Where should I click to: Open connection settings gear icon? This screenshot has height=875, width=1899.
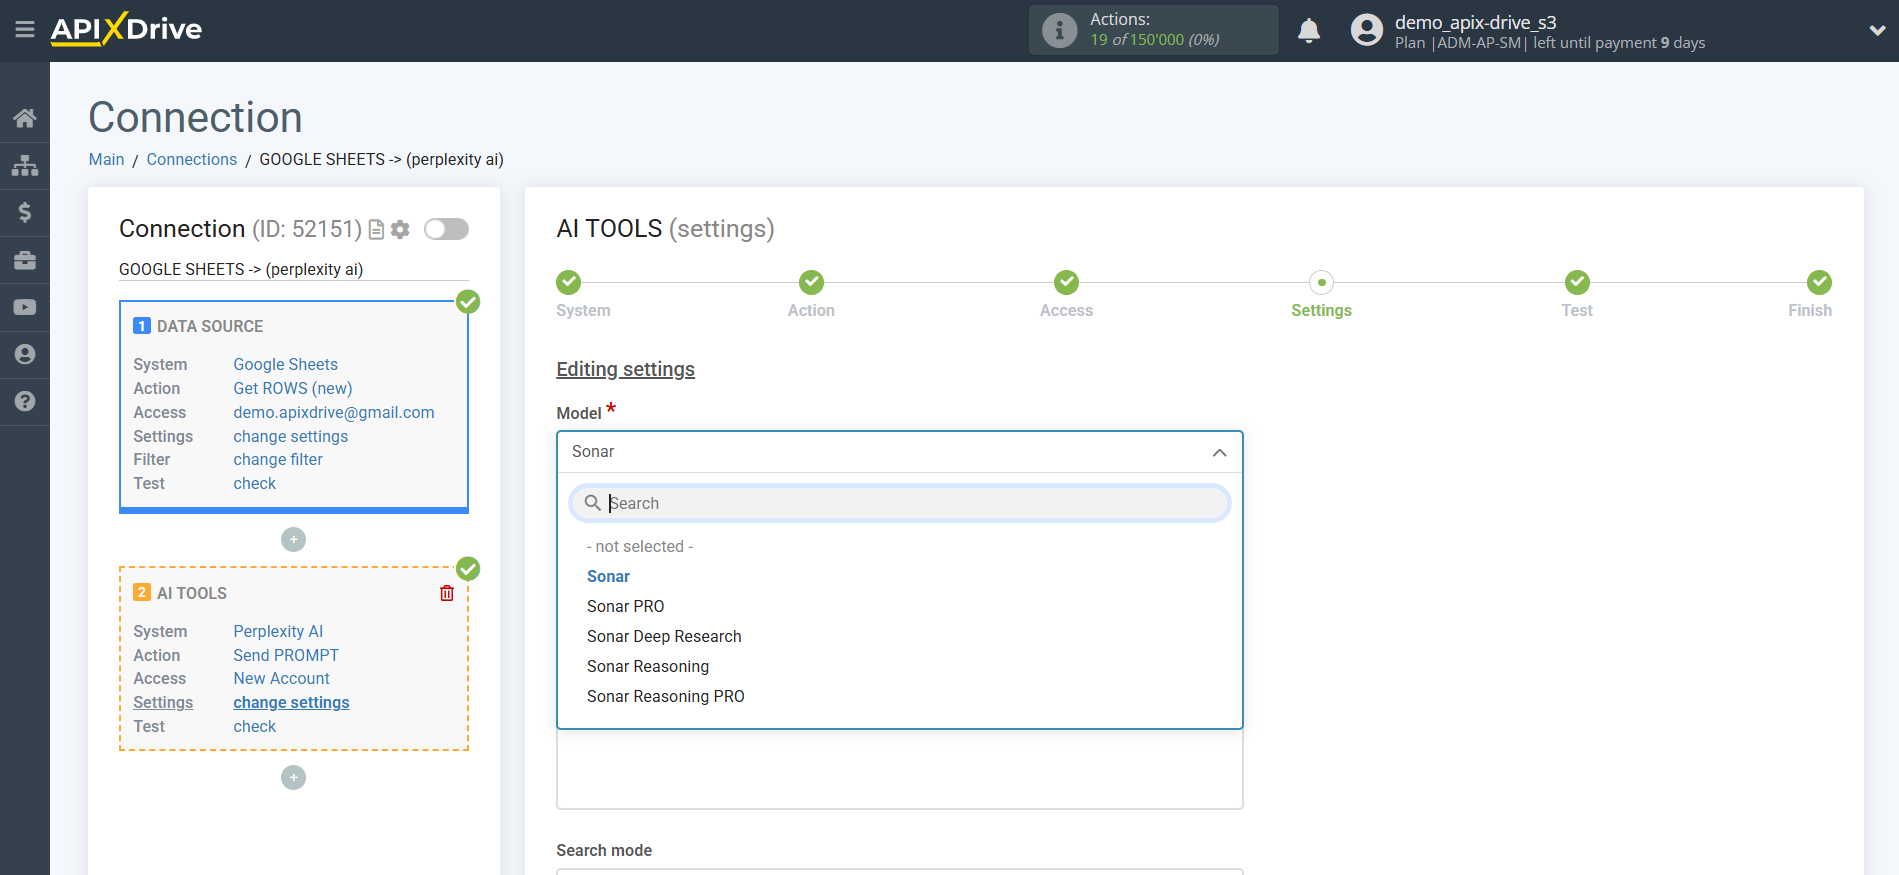click(400, 229)
